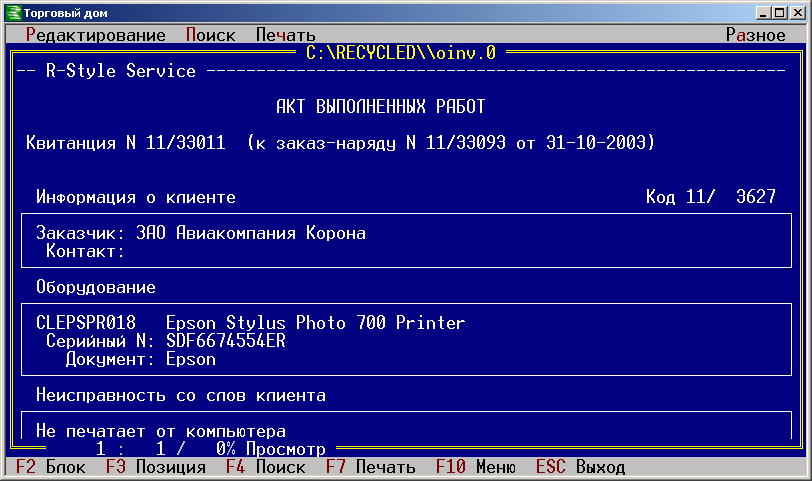Click the heading АКТ ВЫПОЛНЕННЫХ РАБОТ
The width and height of the screenshot is (812, 481).
[381, 107]
